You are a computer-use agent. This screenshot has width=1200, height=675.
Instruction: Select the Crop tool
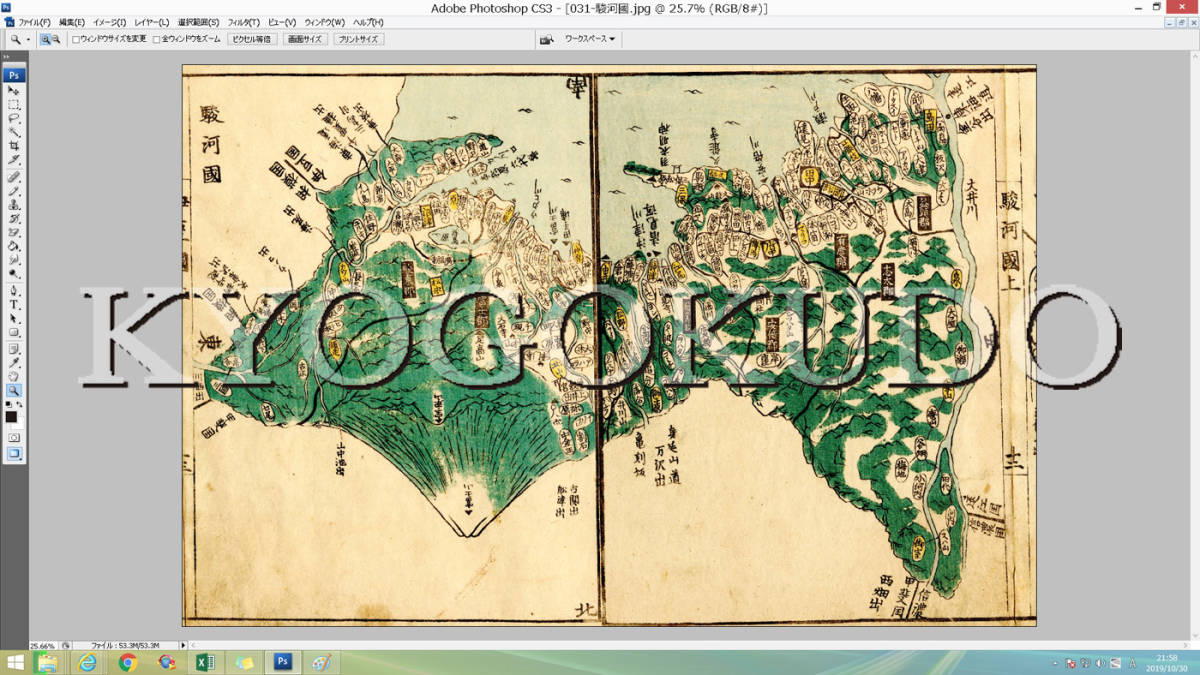[x=14, y=146]
